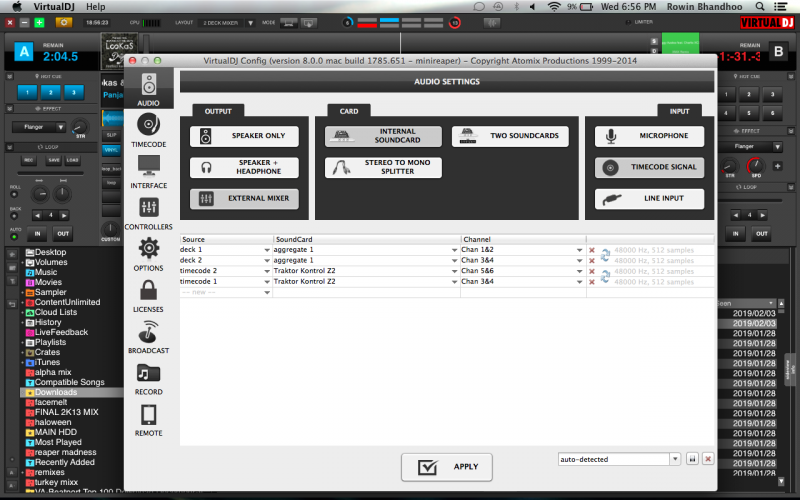Image resolution: width=800 pixels, height=500 pixels.
Task: Select the Downloads folder
Action: pos(56,392)
